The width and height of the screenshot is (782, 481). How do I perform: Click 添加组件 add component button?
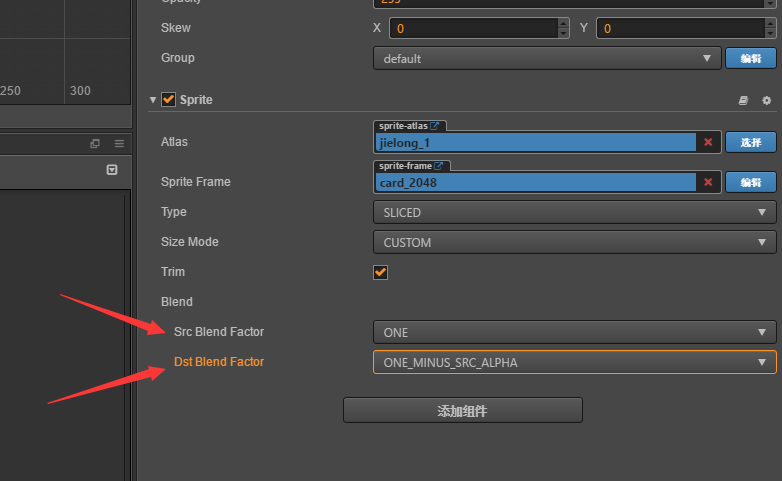click(x=462, y=410)
